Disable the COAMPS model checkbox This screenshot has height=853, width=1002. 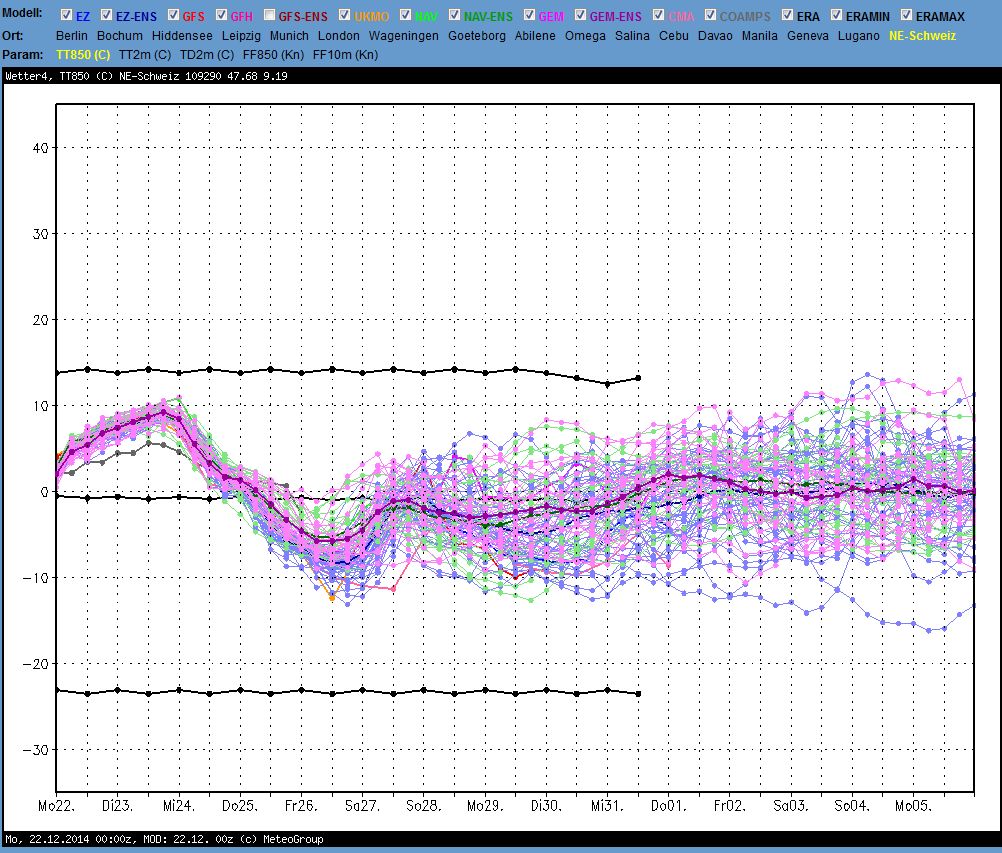coord(710,15)
